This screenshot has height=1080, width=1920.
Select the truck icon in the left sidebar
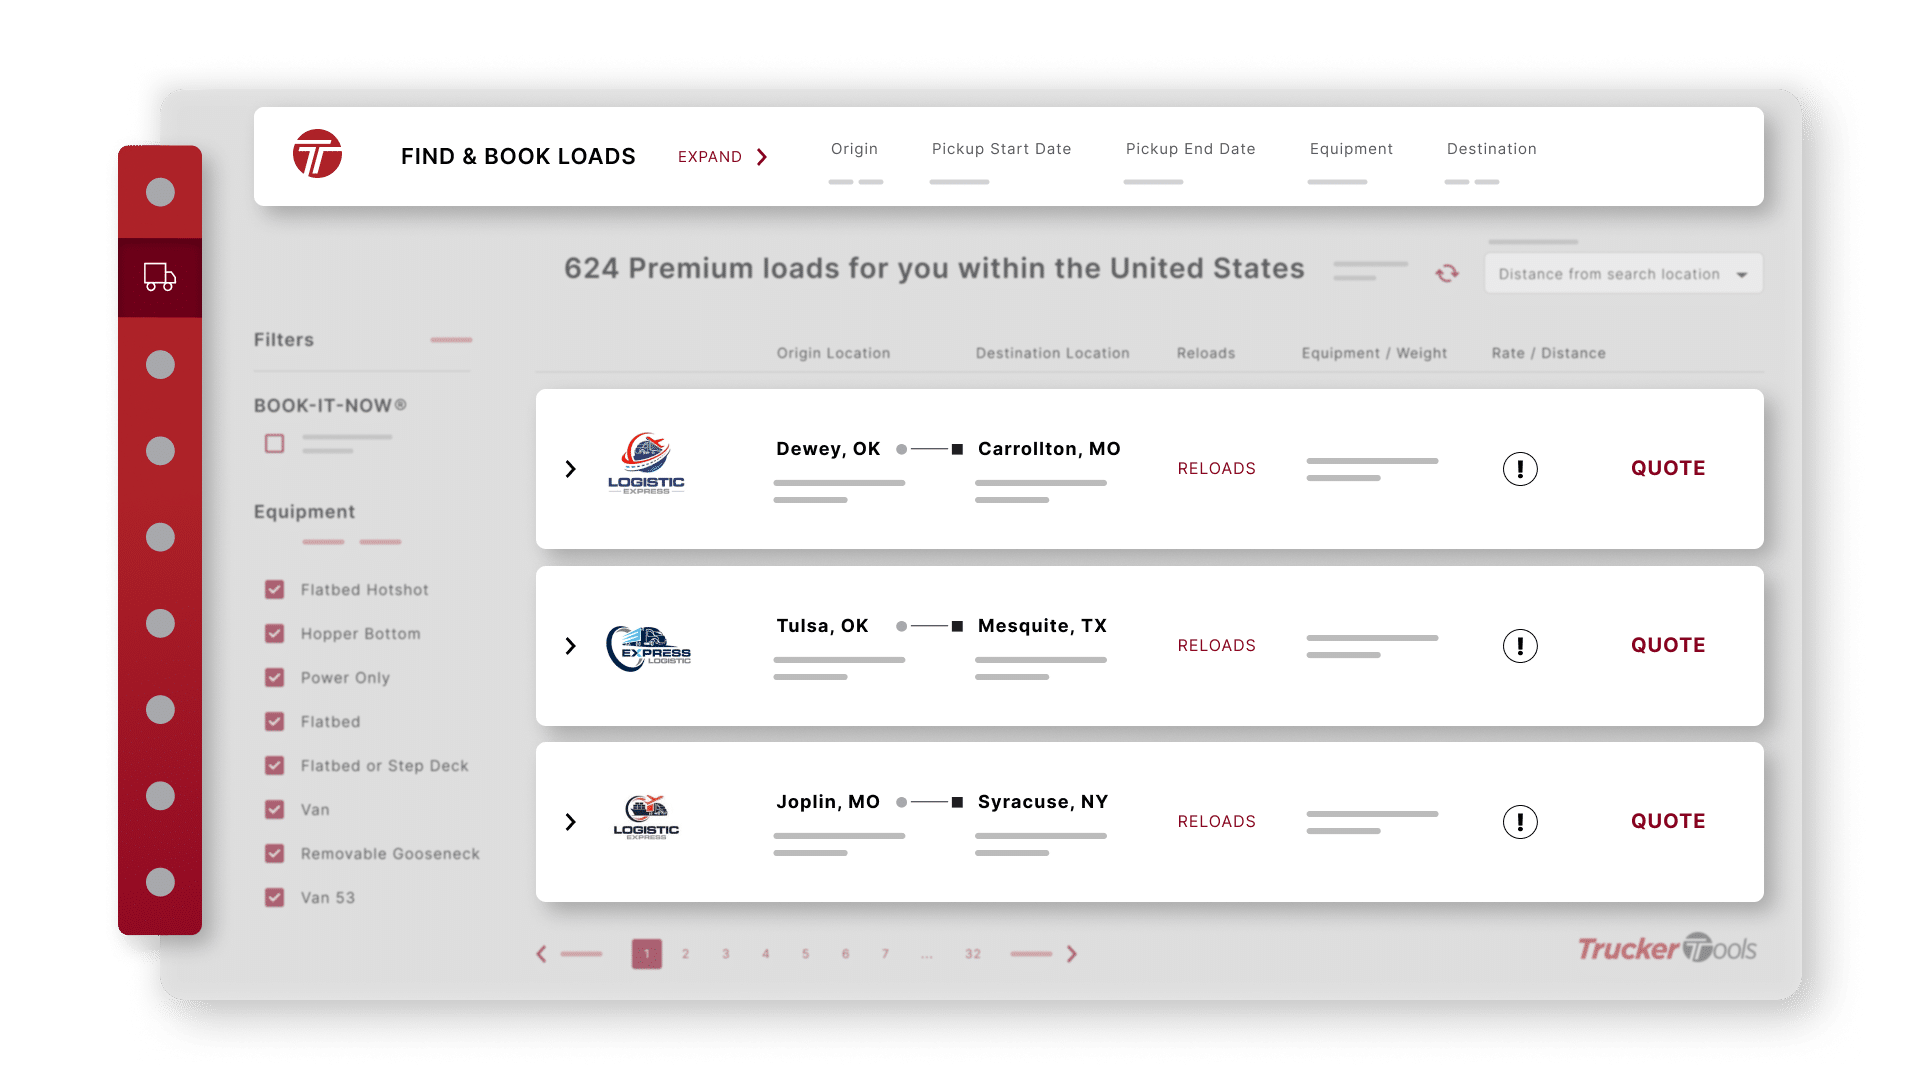pos(160,277)
